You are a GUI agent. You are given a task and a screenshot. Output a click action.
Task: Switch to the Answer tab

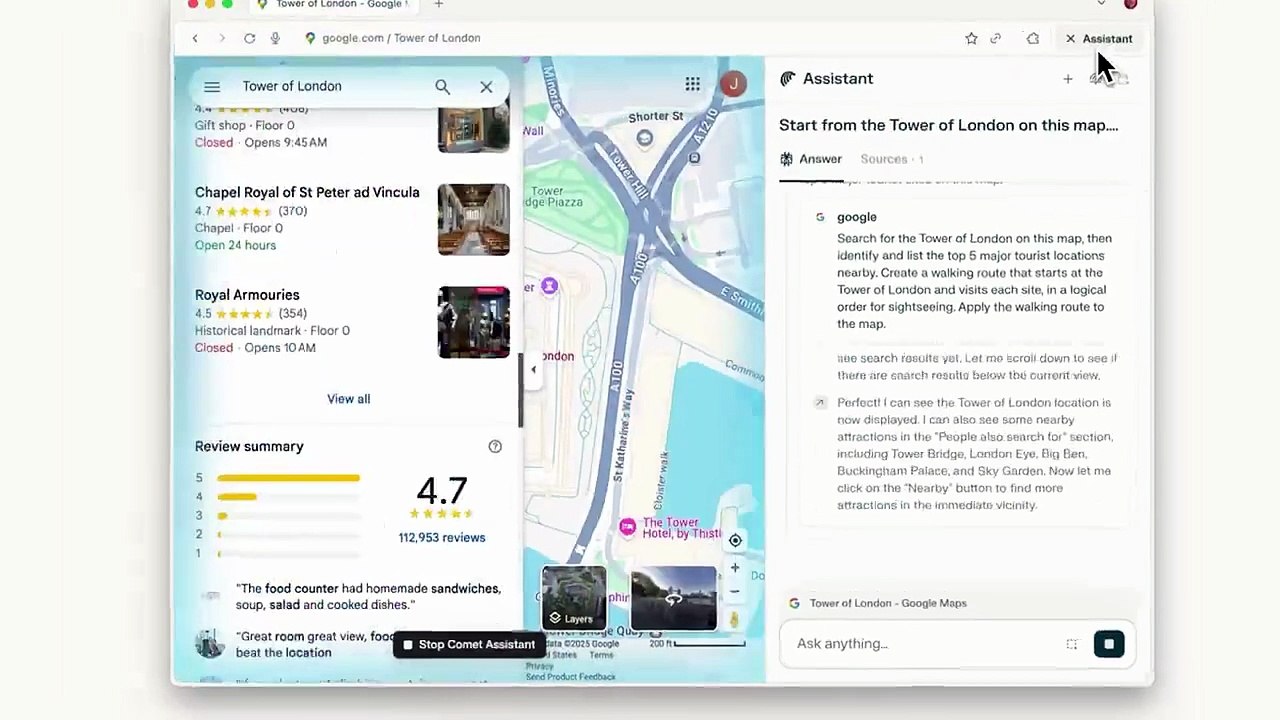[811, 159]
